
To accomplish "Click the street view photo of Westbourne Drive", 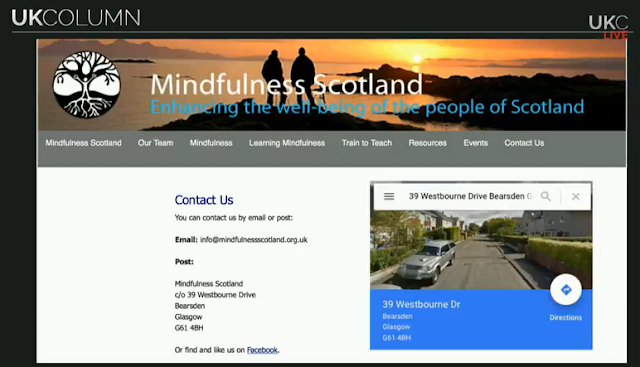I will 481,250.
